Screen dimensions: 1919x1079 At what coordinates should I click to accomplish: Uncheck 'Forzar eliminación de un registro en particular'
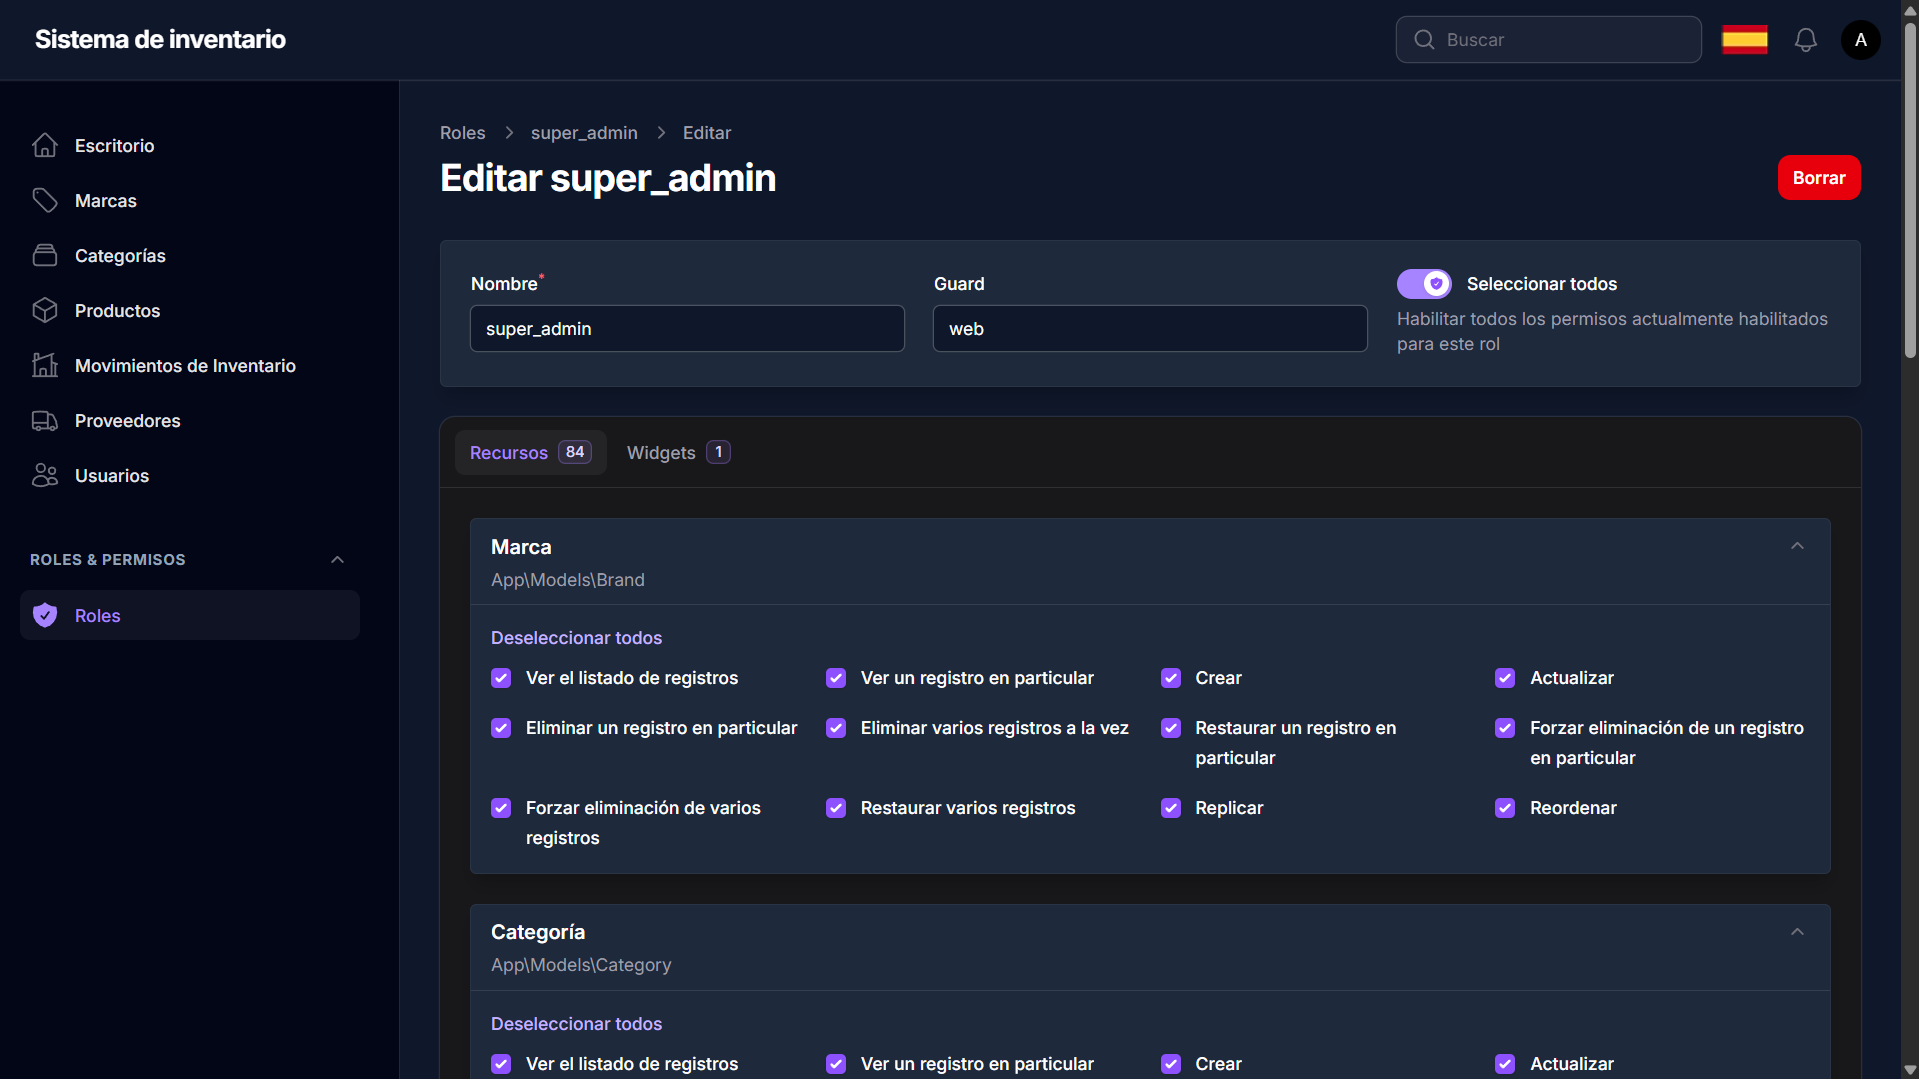[x=1505, y=728]
